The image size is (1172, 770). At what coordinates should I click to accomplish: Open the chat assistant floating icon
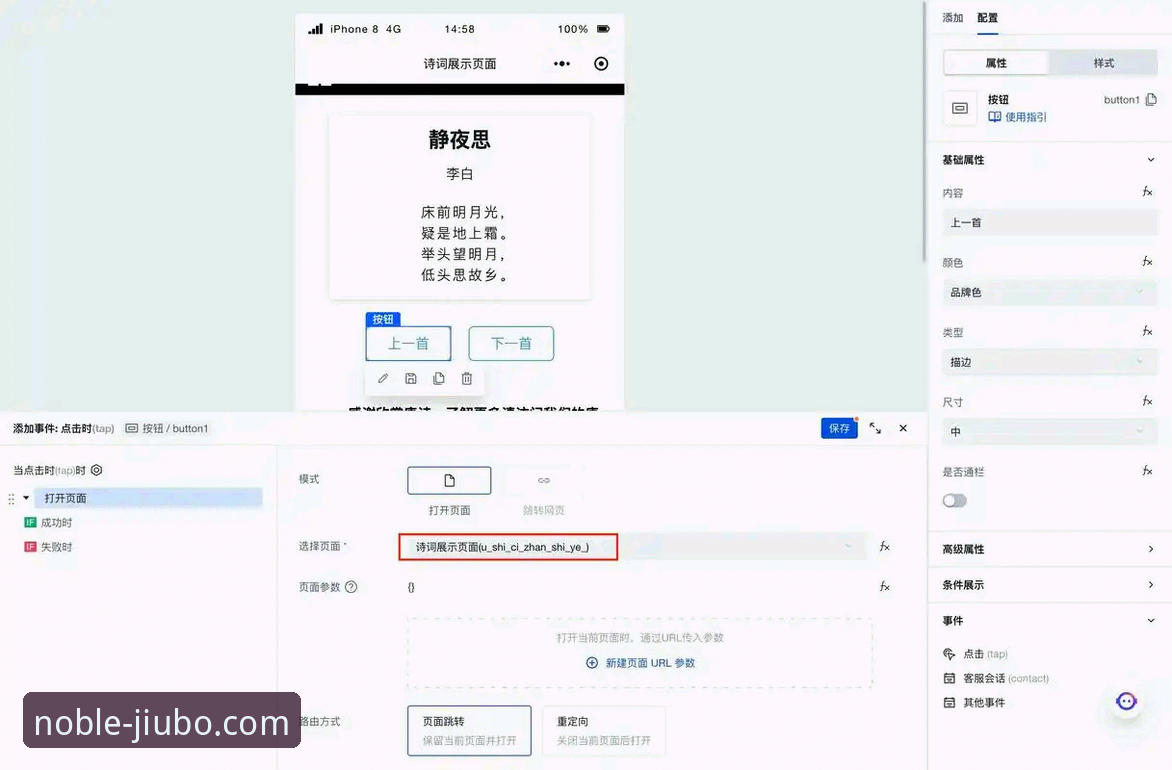click(1126, 701)
